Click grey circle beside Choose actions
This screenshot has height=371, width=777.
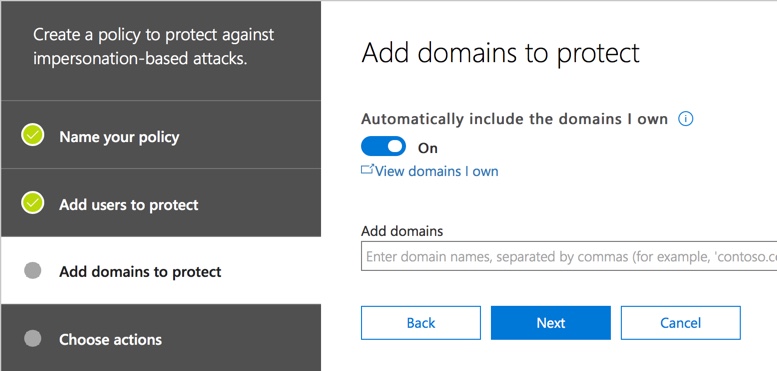click(x=33, y=338)
